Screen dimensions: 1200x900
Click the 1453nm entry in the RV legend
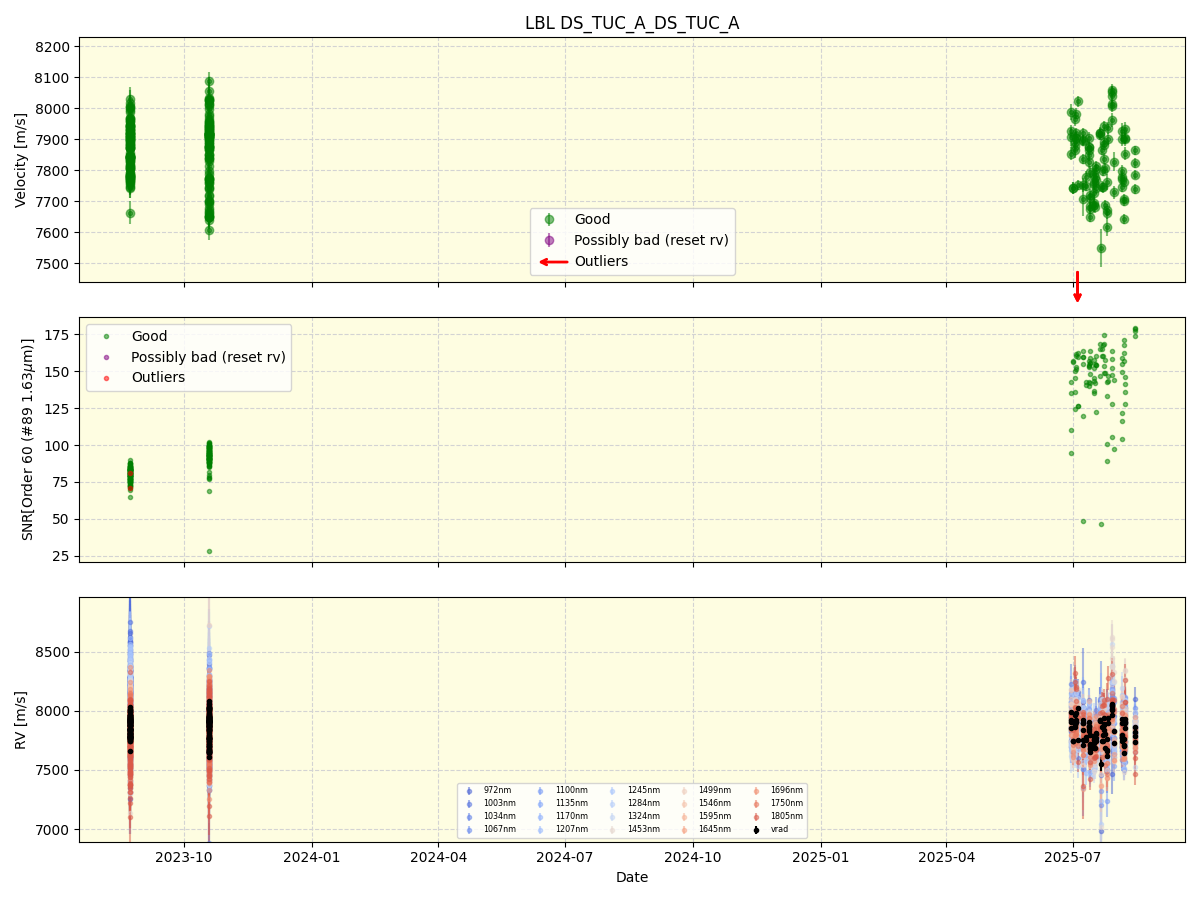634,829
